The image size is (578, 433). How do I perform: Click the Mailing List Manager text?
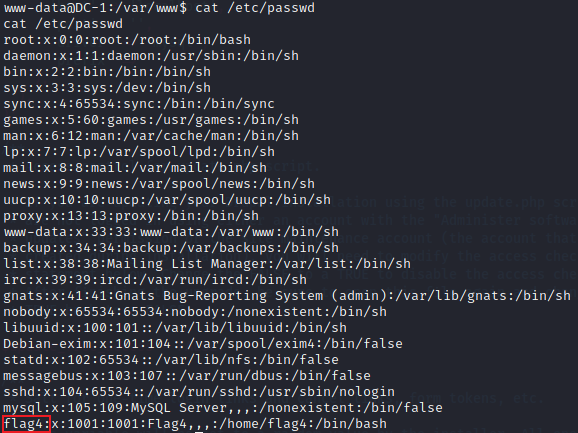click(155, 264)
